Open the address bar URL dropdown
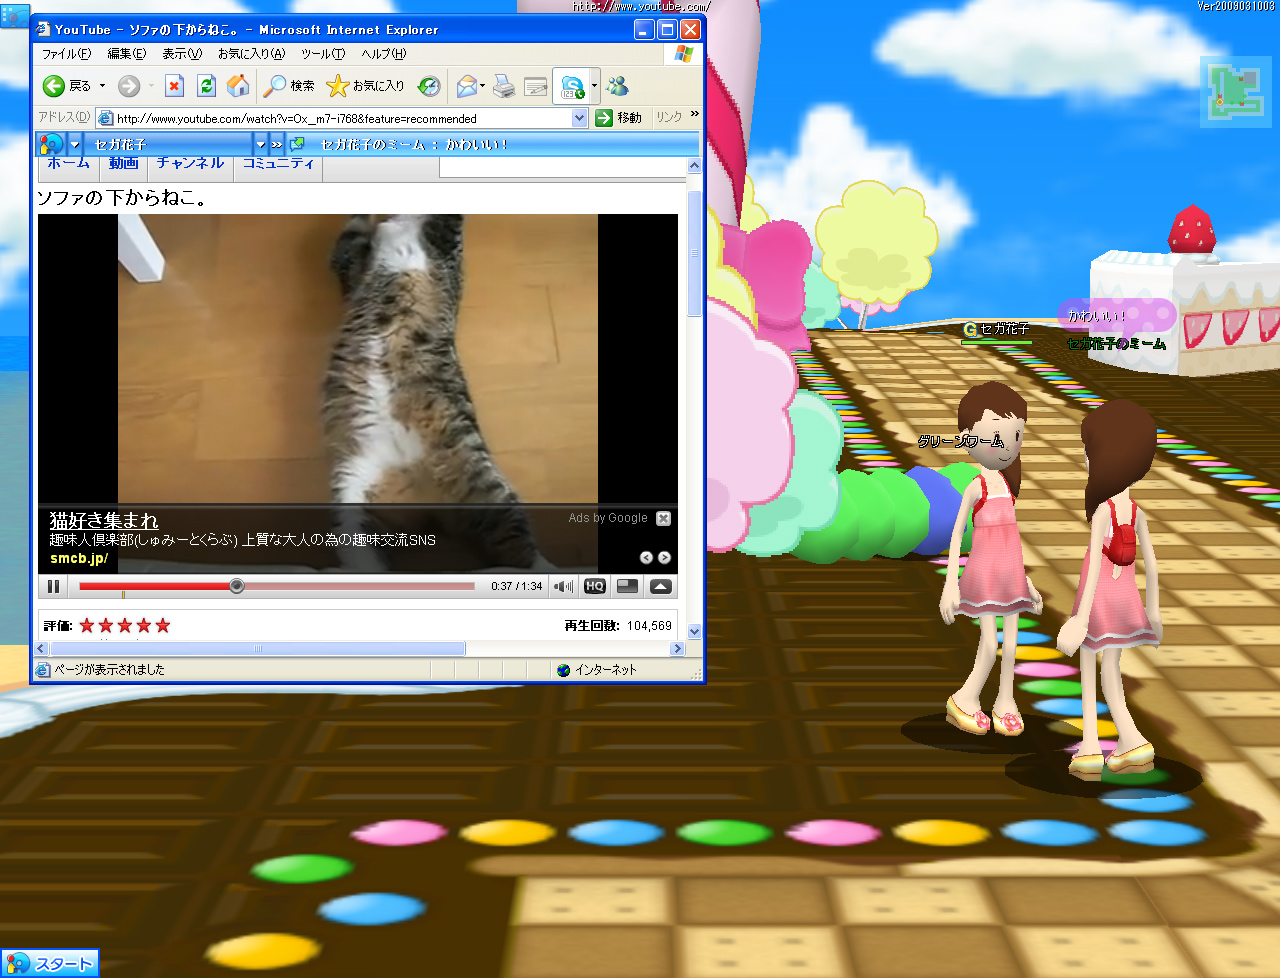 click(579, 118)
